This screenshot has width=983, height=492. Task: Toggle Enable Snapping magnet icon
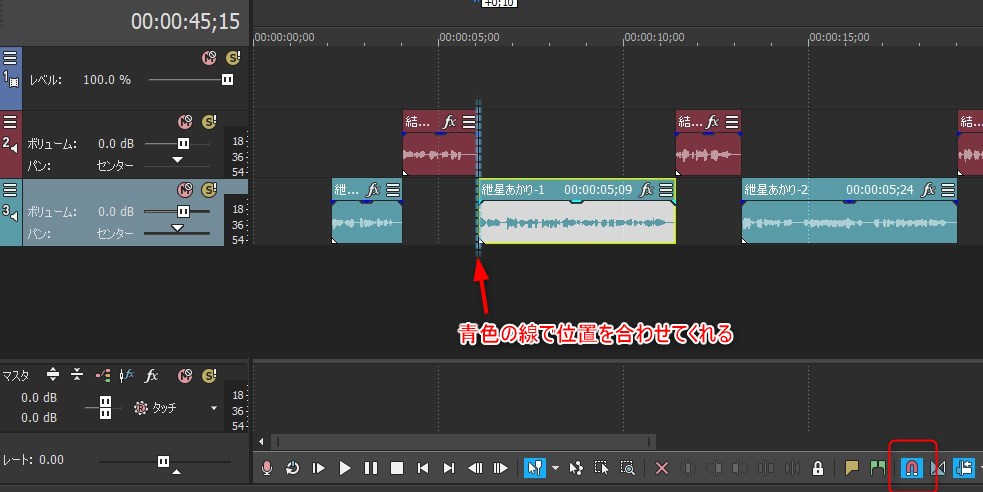click(x=912, y=468)
